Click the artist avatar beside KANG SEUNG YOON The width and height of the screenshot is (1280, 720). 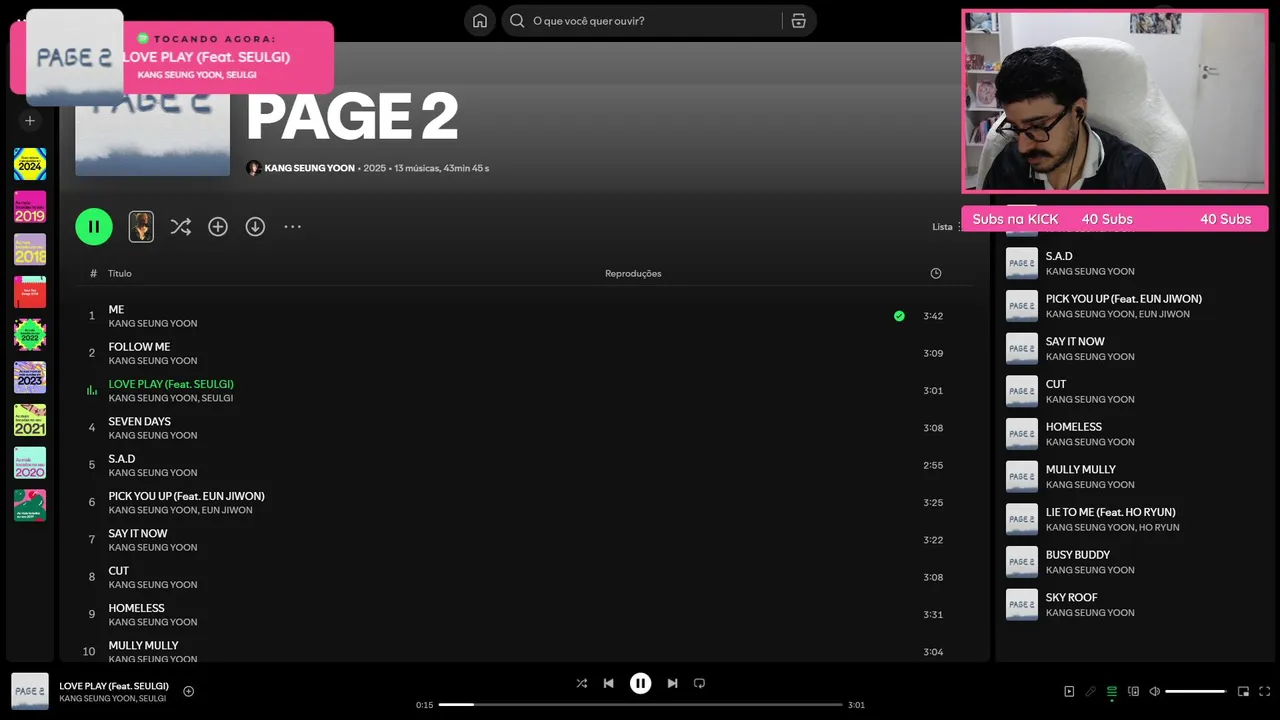tap(254, 168)
